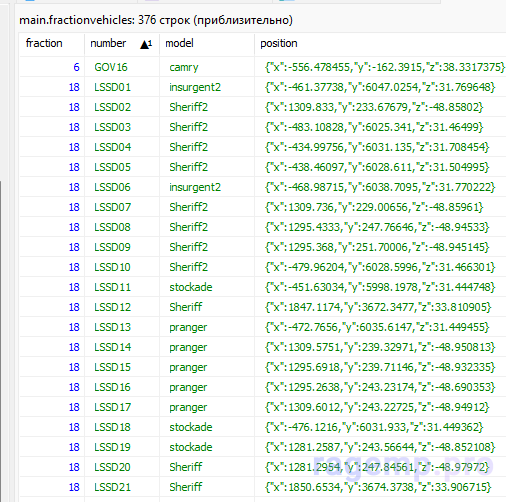
Task: Select the camry model cell
Action: click(207, 67)
